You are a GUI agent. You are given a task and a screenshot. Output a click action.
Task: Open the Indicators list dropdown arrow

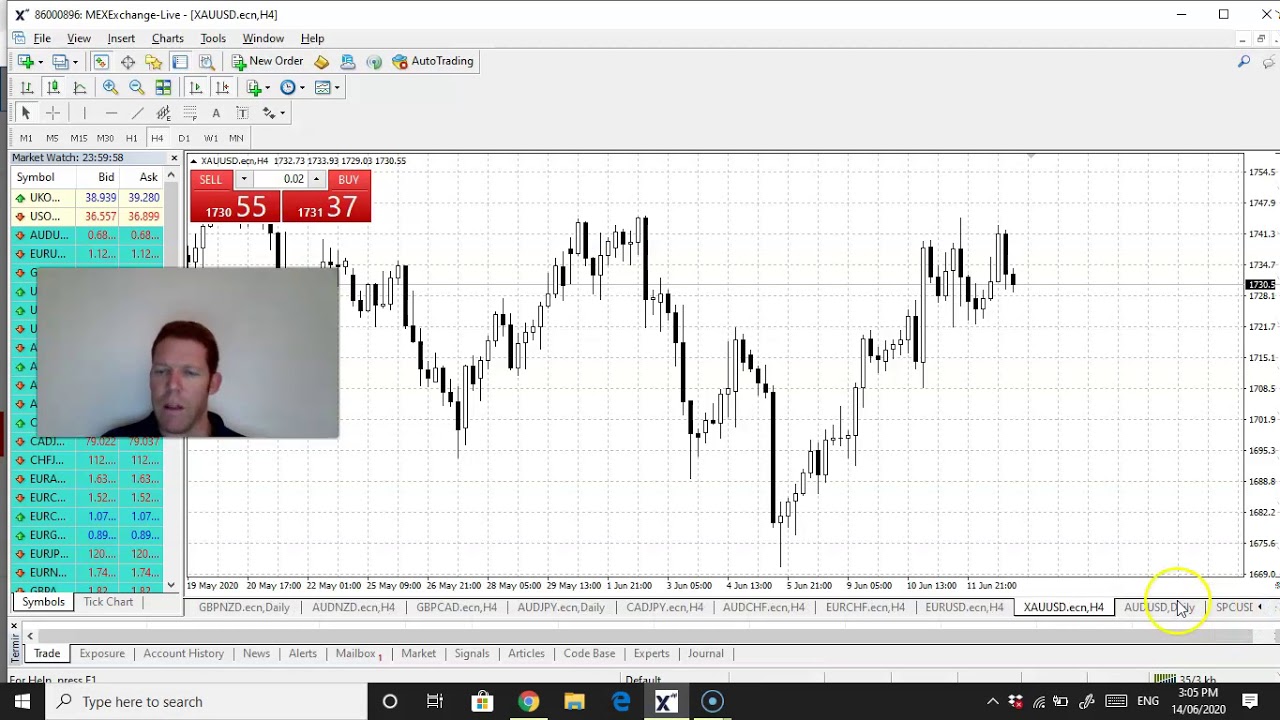(x=269, y=88)
